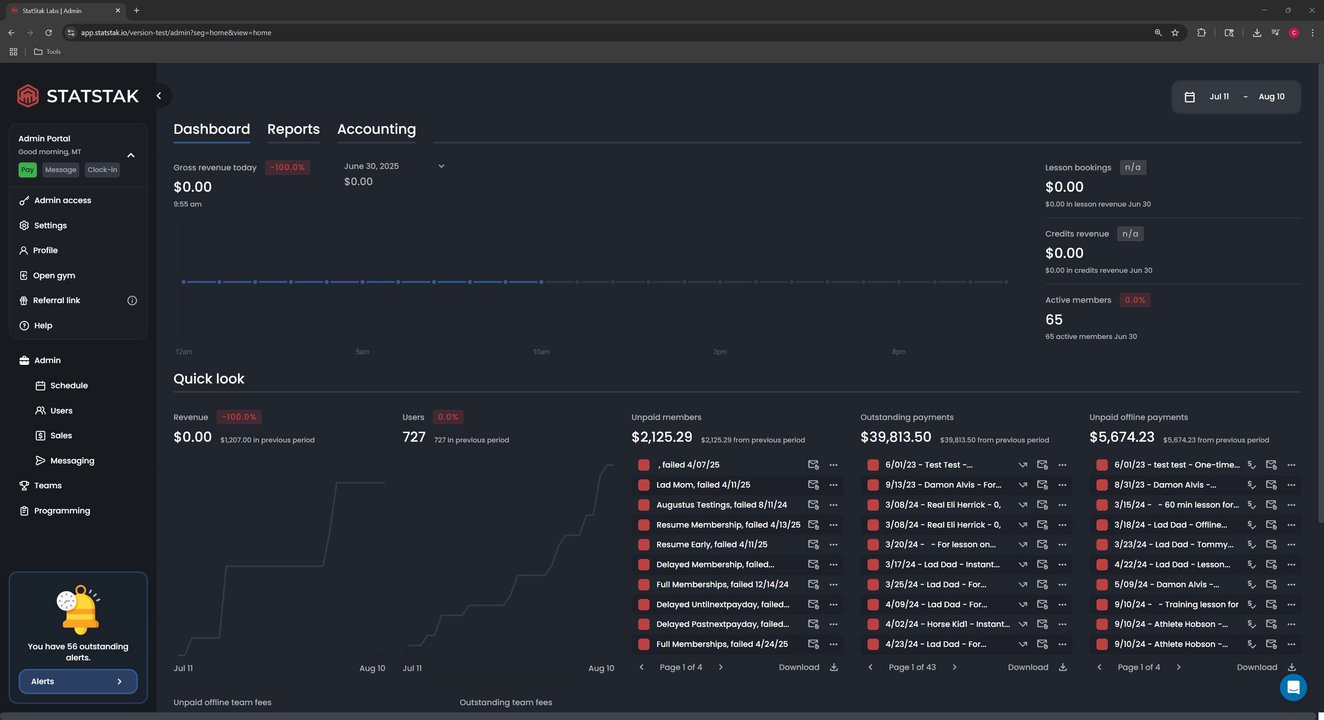Select the Dashboard tab
1324x720 pixels.
click(211, 129)
